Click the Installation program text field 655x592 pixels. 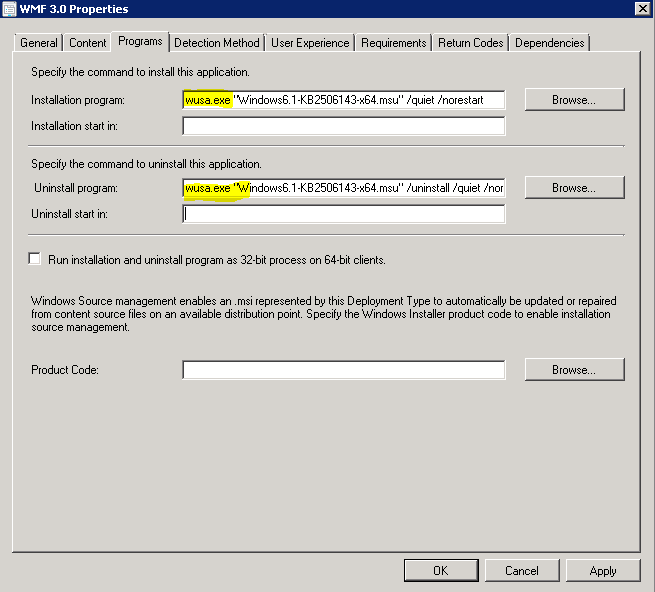344,100
